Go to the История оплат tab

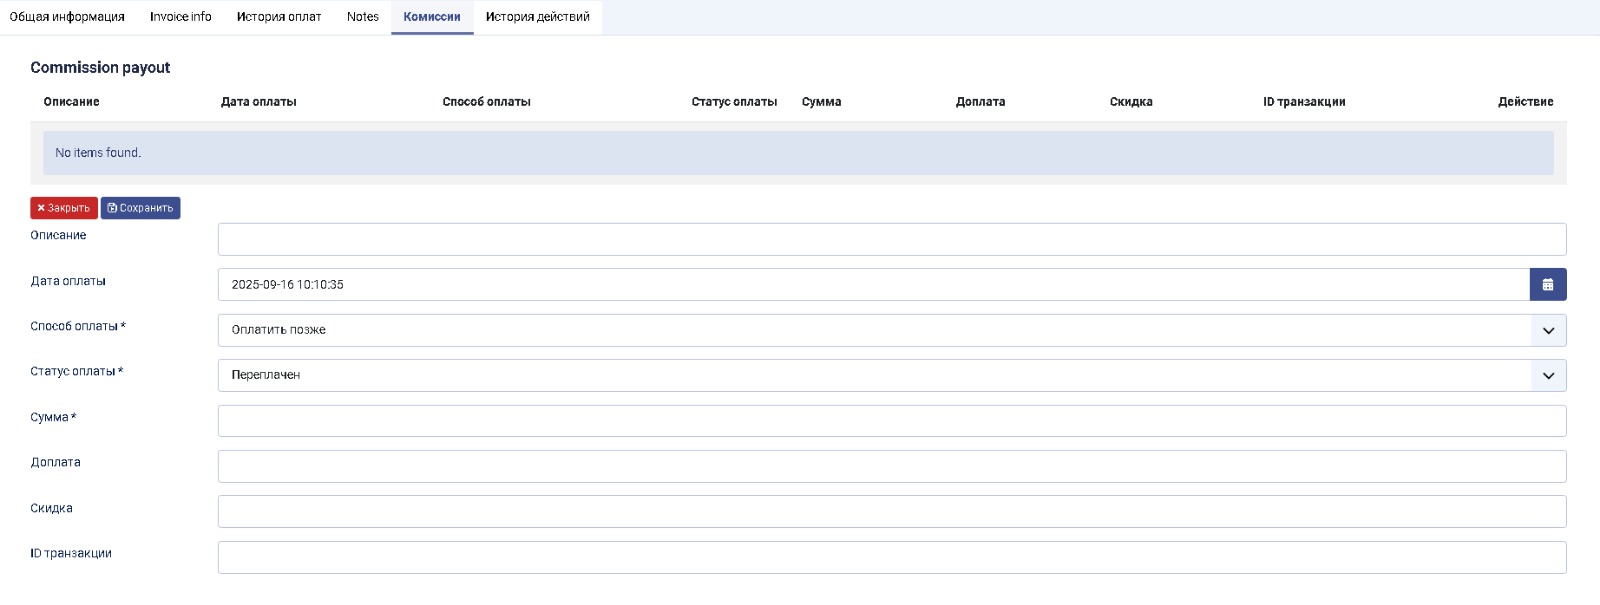click(x=279, y=17)
